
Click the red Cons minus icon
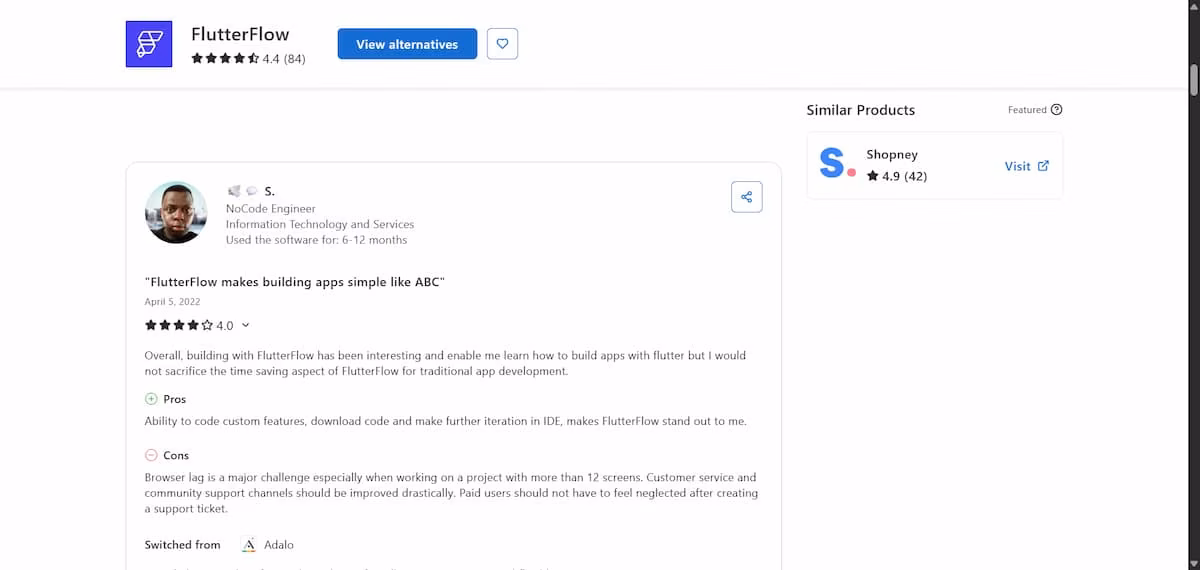(151, 455)
